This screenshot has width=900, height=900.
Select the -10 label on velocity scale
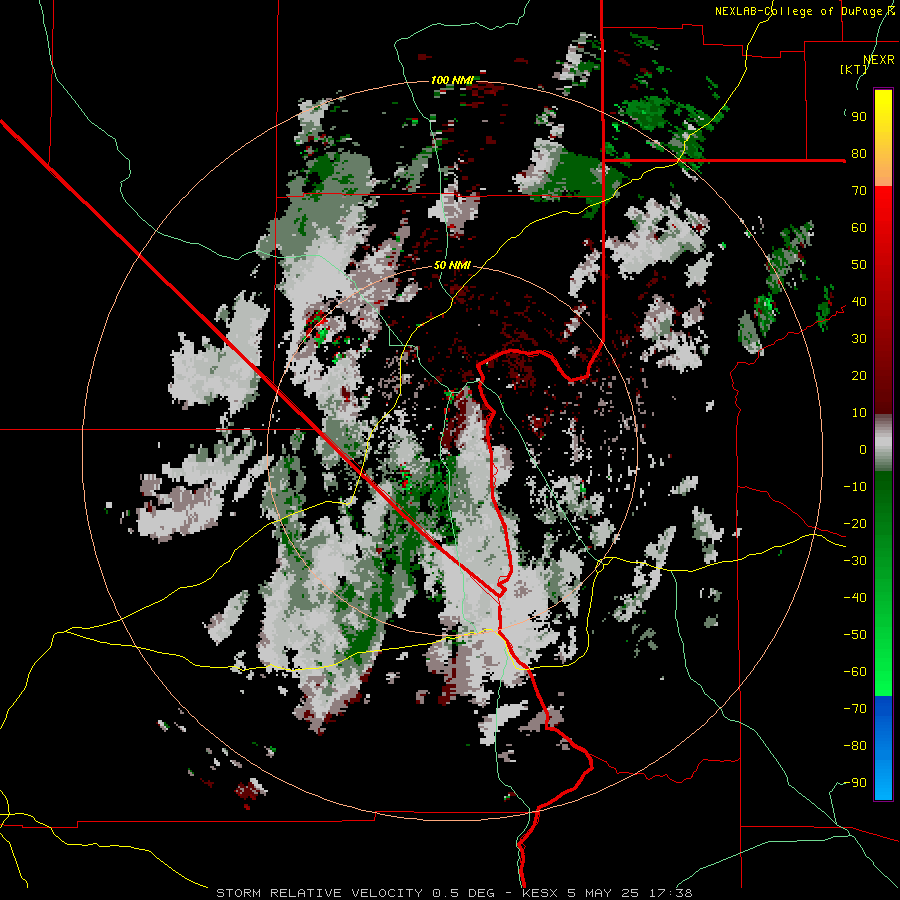click(x=855, y=487)
